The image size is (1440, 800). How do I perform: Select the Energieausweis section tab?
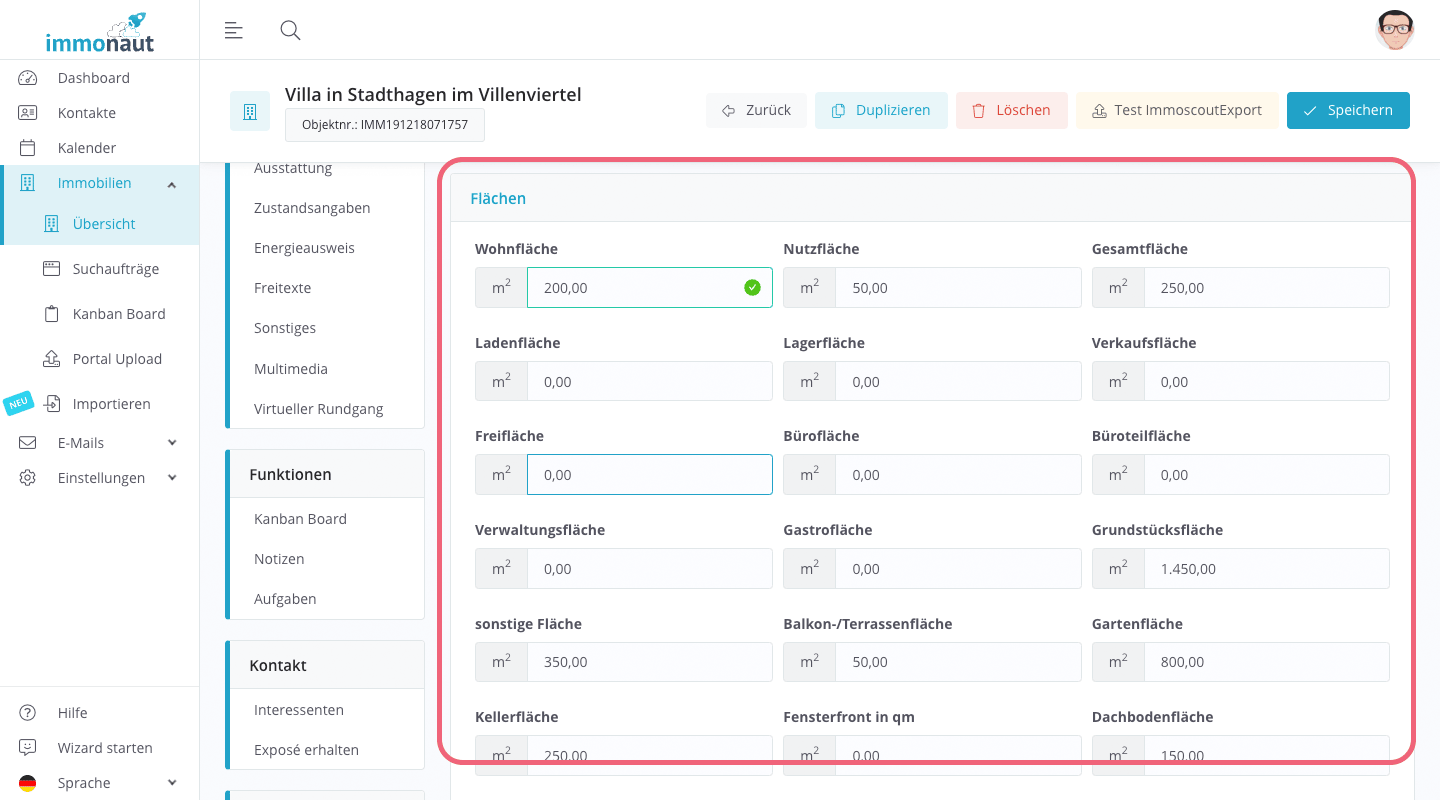point(304,248)
